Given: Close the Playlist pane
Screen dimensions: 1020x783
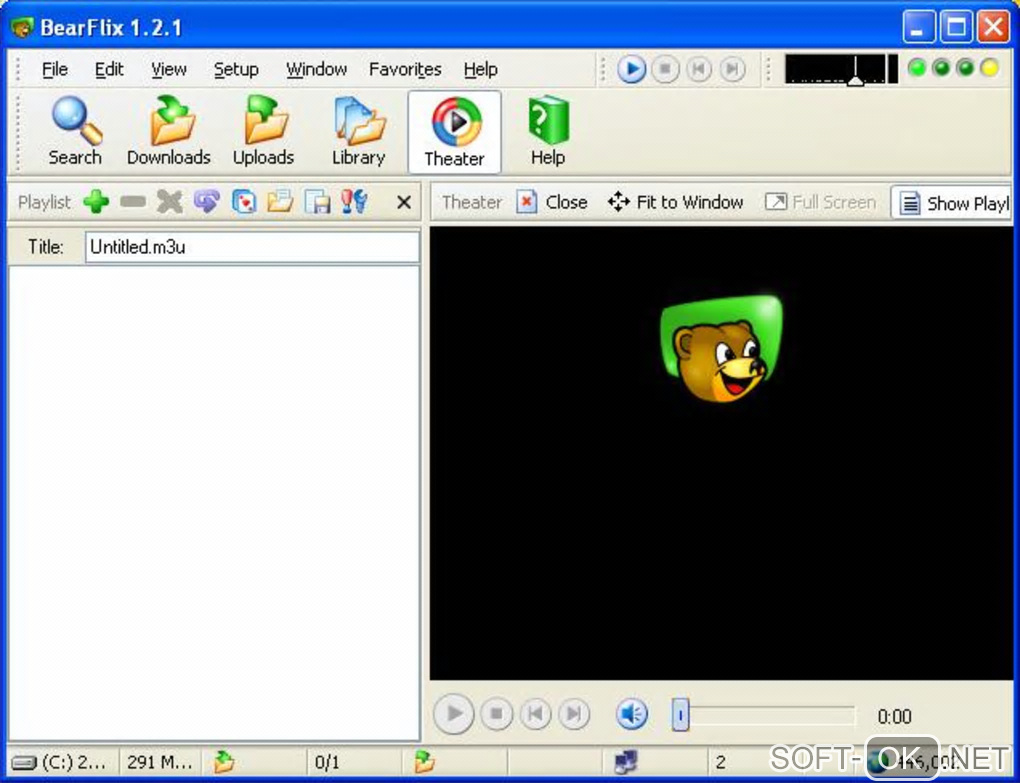Looking at the screenshot, I should 404,203.
